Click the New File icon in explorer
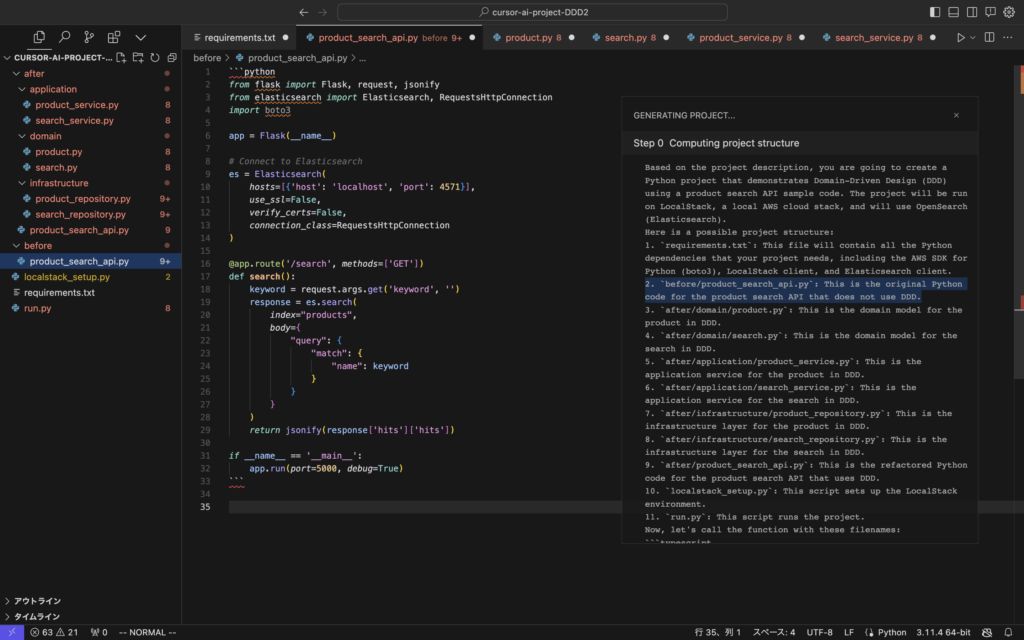The height and width of the screenshot is (640, 1024). click(121, 57)
